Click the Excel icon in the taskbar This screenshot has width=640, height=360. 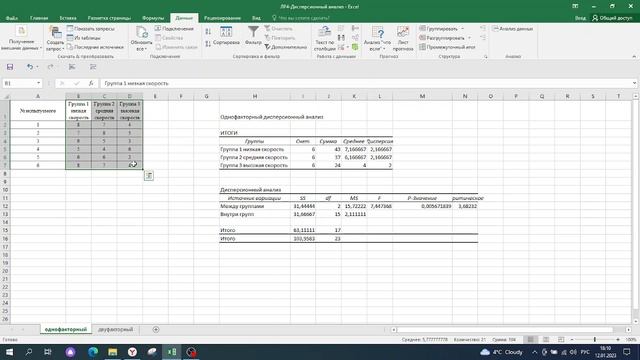172,352
